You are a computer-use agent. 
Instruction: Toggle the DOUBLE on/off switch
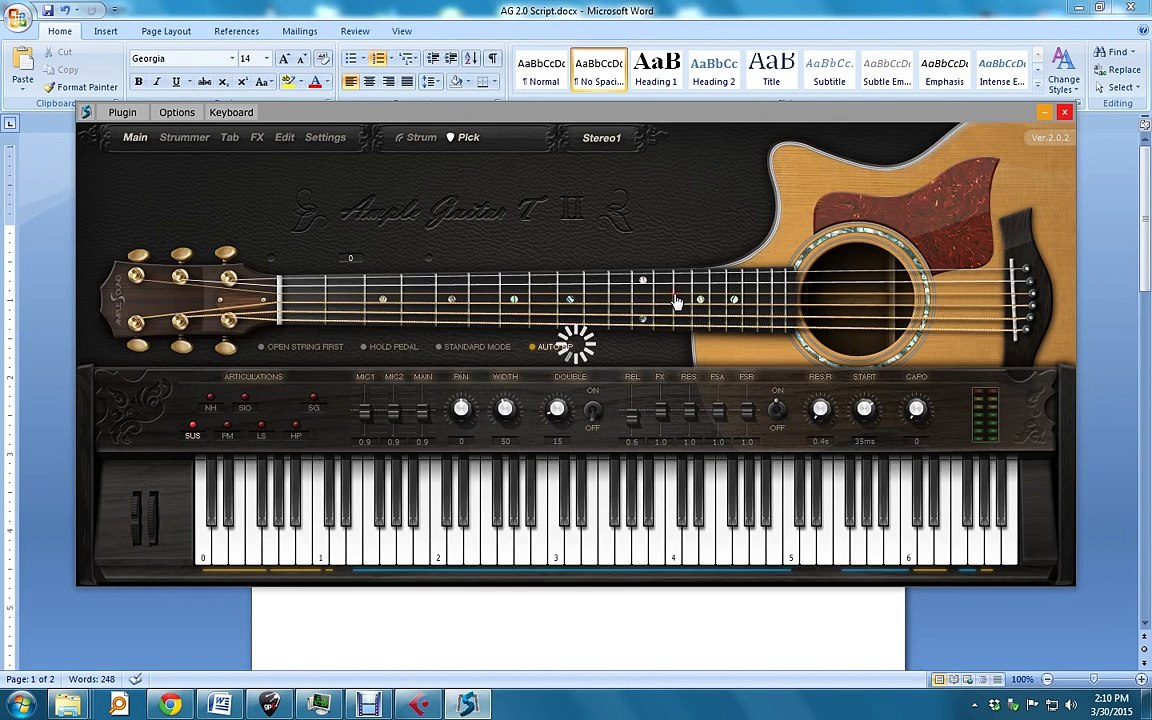[x=593, y=410]
